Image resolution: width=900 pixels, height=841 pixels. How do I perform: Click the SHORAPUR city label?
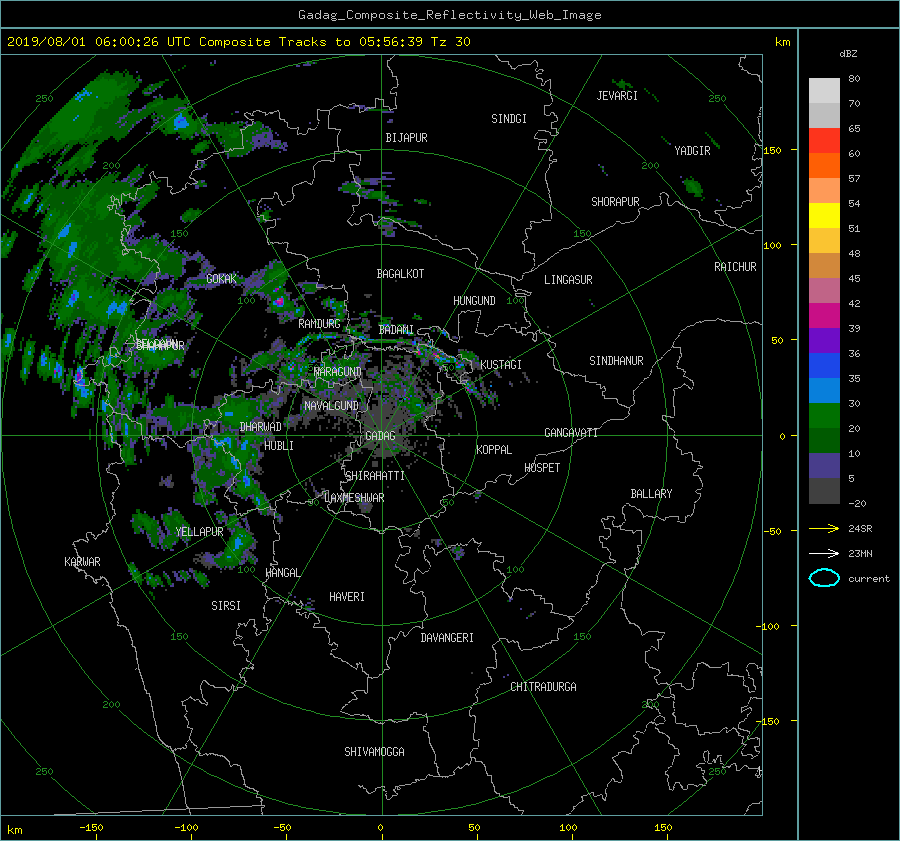click(x=615, y=202)
